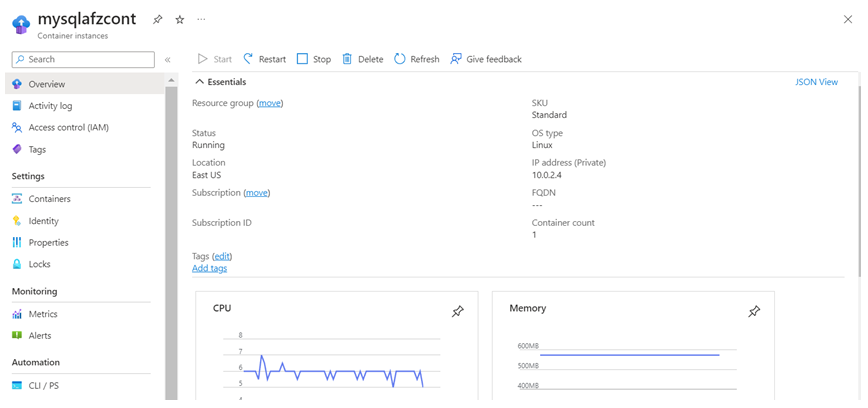Open the Containers settings page
The width and height of the screenshot is (868, 408).
(49, 199)
